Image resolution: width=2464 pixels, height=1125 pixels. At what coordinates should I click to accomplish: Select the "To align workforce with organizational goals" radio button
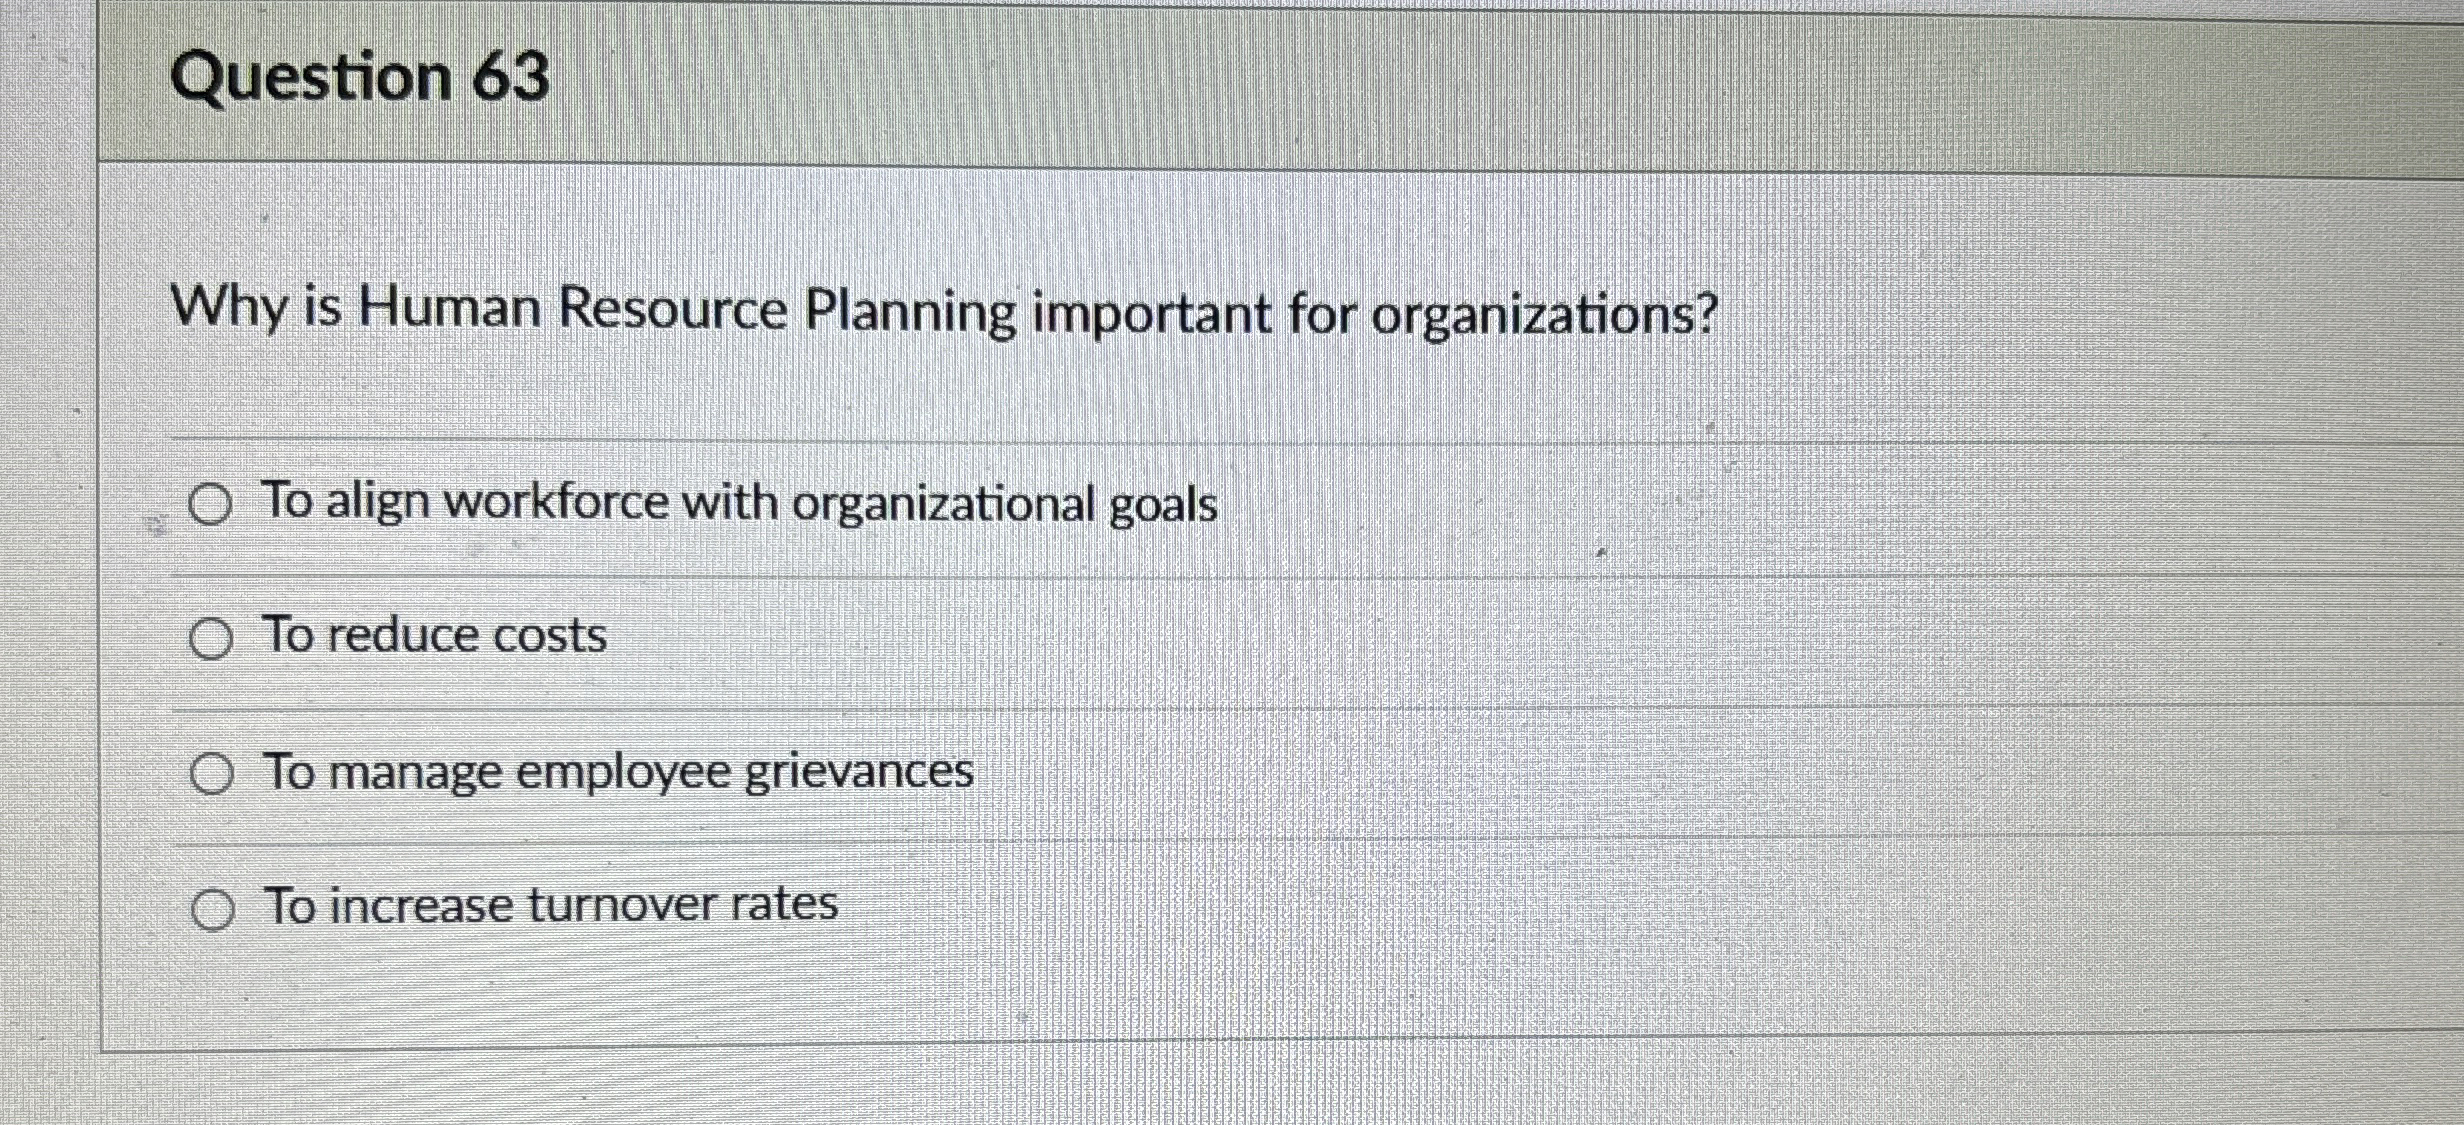(210, 506)
